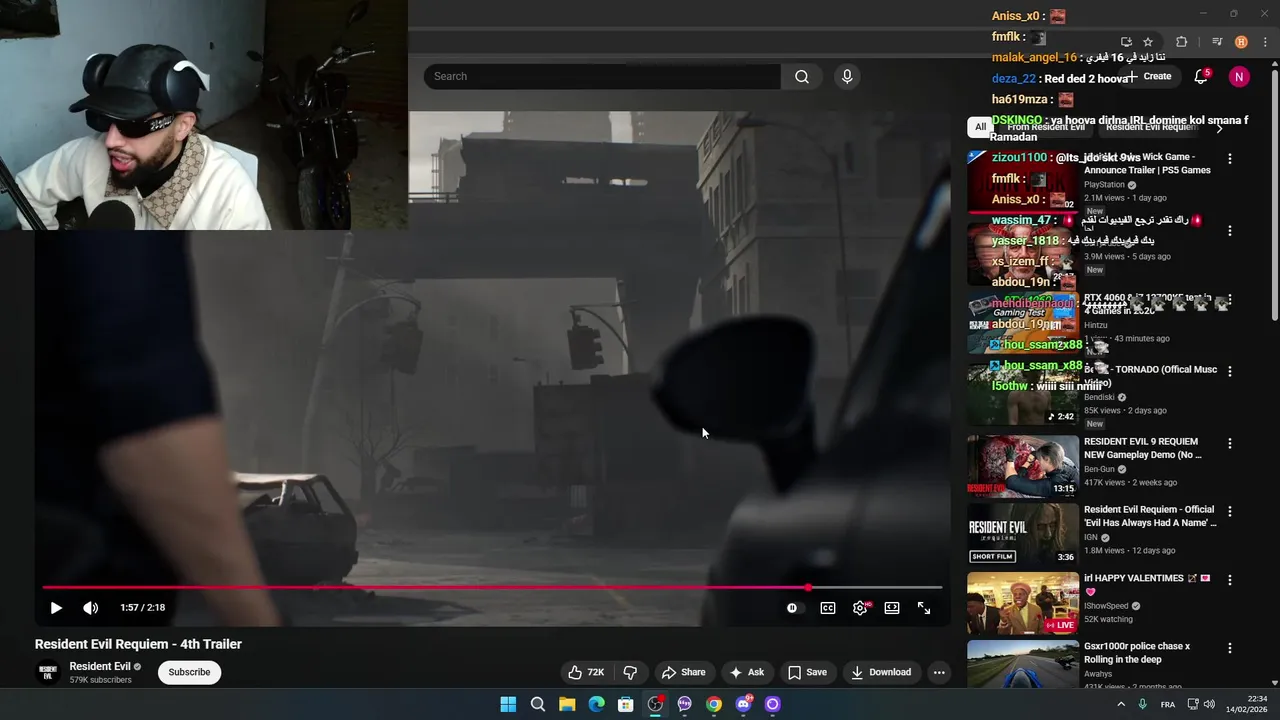
Task: Open options for TORNADO music video
Action: pos(1230,371)
